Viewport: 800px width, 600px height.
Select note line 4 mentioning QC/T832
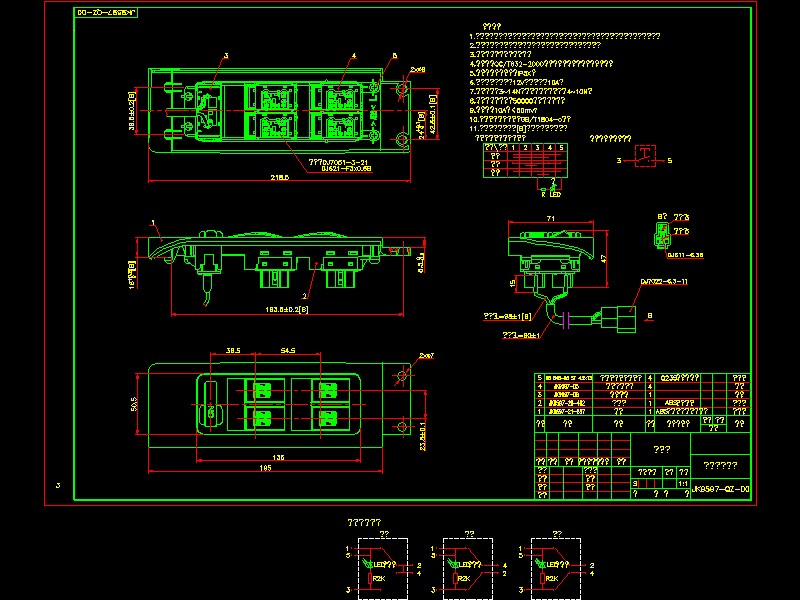(x=541, y=64)
